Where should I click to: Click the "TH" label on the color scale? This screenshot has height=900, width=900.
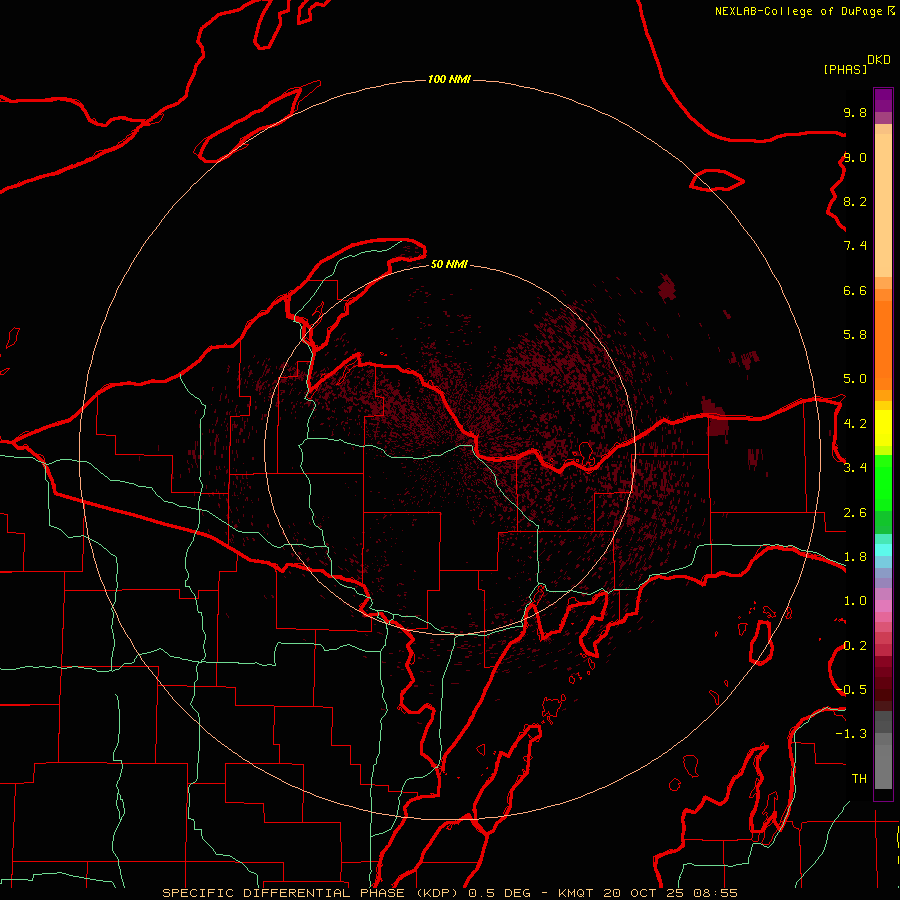[859, 779]
